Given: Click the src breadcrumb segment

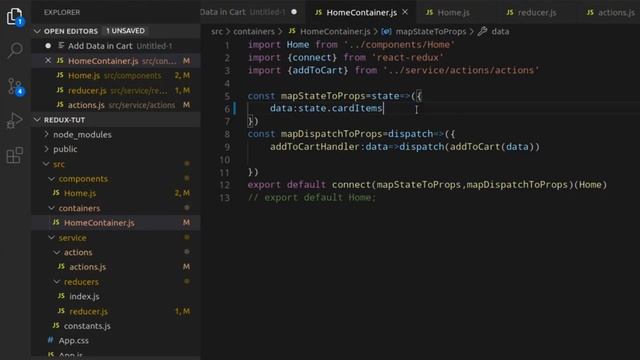Looking at the screenshot, I should (217, 31).
